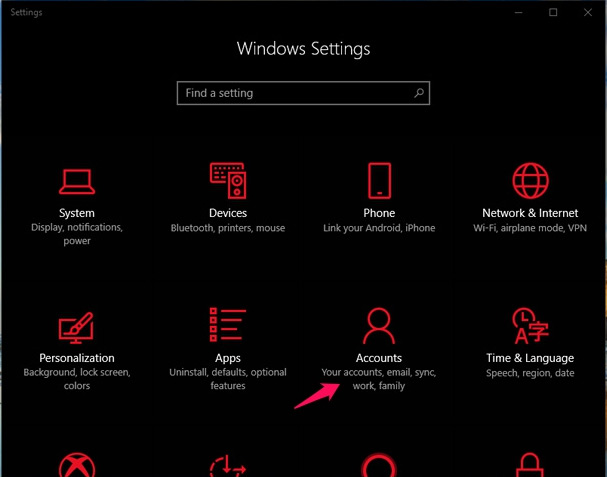Open Time & Language via the clock icon
This screenshot has width=607, height=477.
(x=530, y=326)
